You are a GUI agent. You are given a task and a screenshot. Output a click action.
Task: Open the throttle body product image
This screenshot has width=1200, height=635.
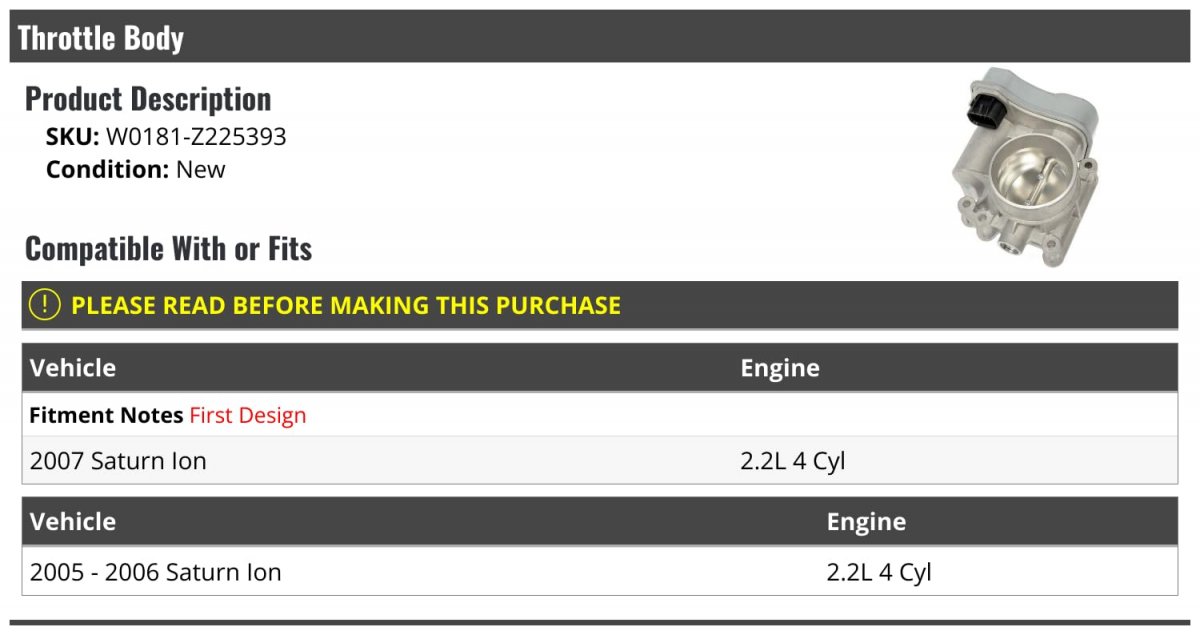(1023, 167)
